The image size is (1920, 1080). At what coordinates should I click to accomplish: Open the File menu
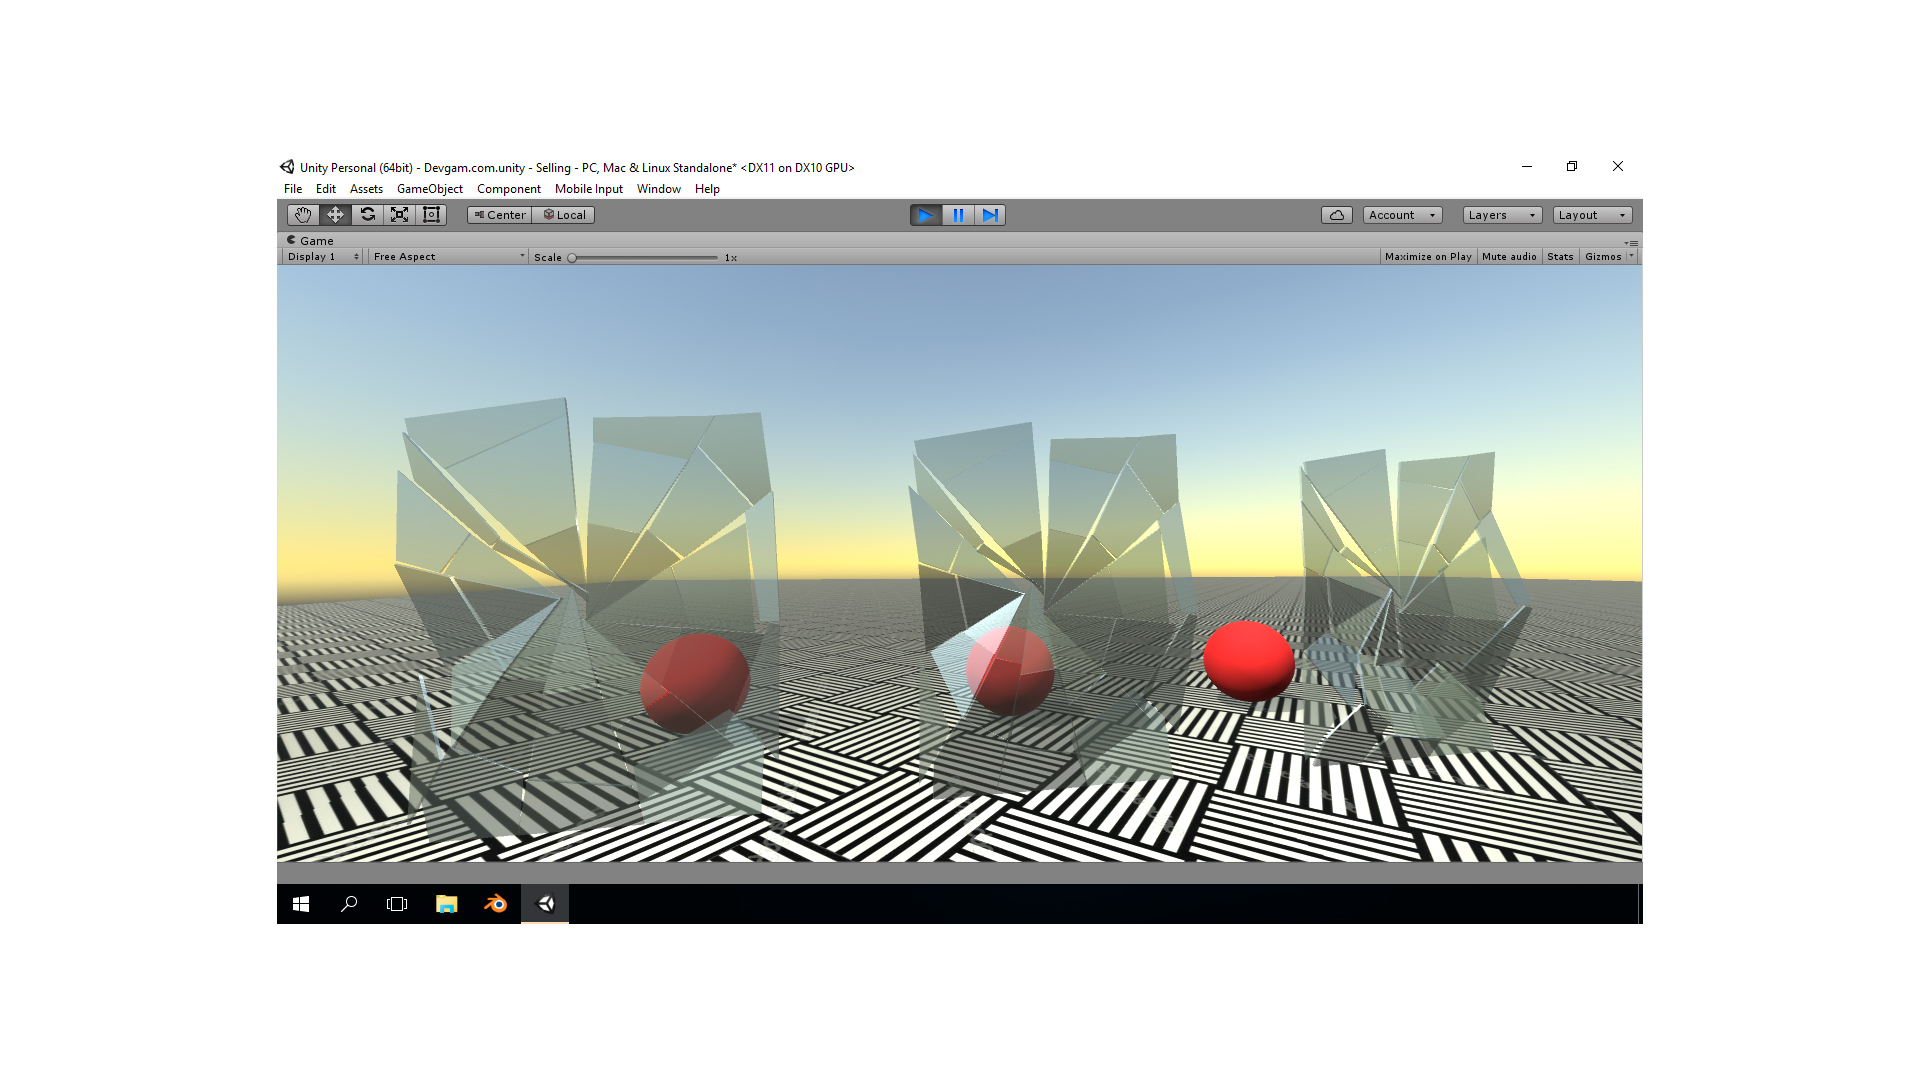[293, 189]
